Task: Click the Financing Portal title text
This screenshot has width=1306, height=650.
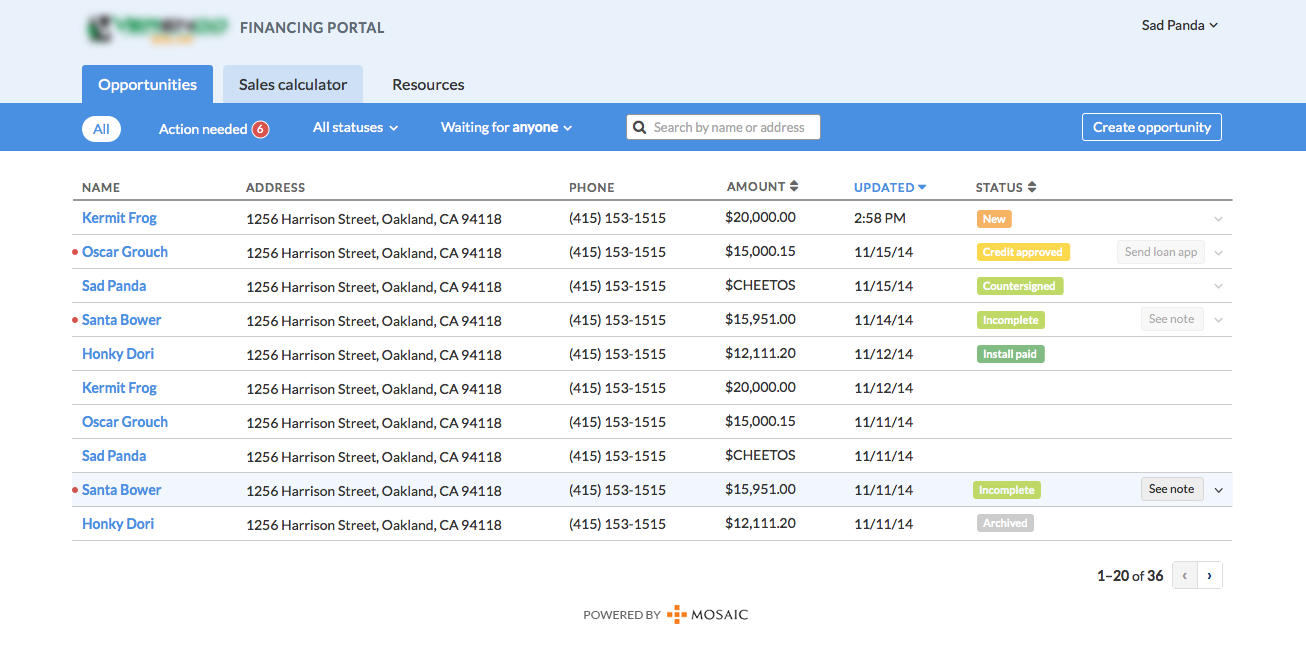Action: point(312,28)
